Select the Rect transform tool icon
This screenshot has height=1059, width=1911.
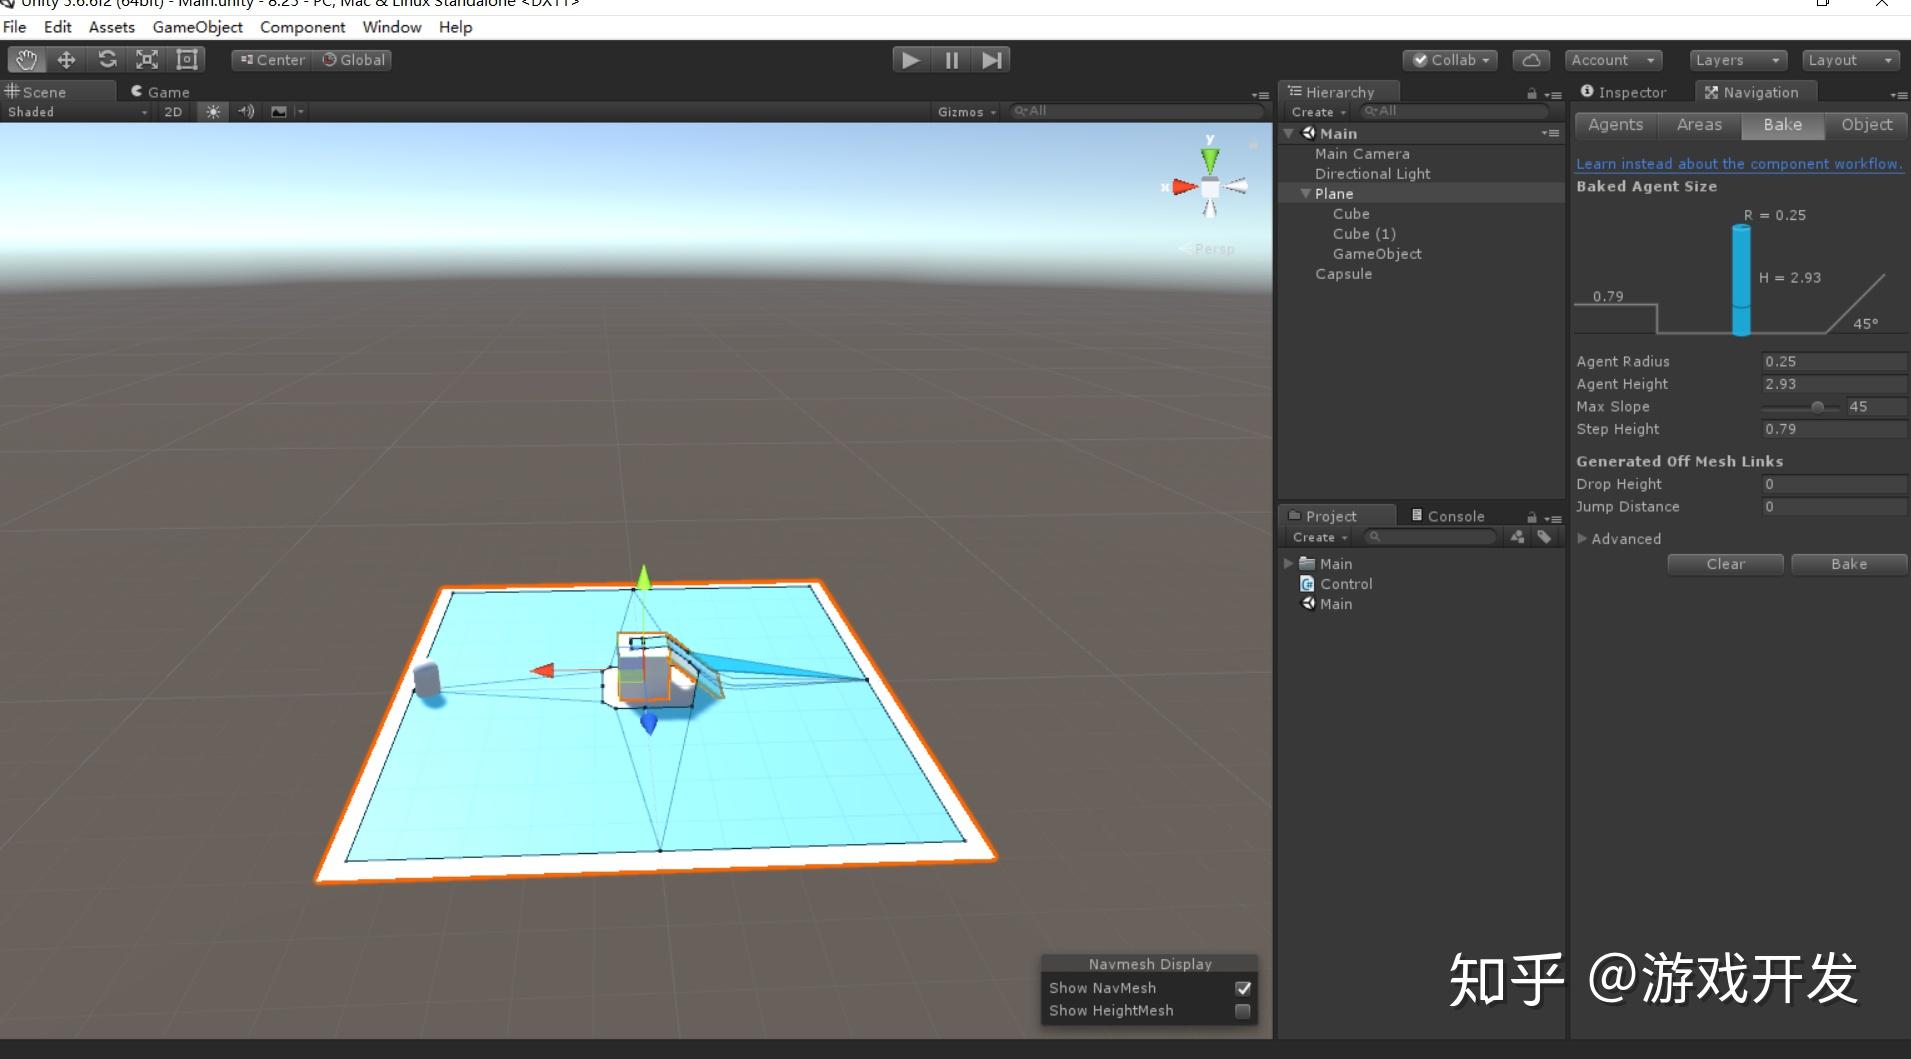click(187, 60)
